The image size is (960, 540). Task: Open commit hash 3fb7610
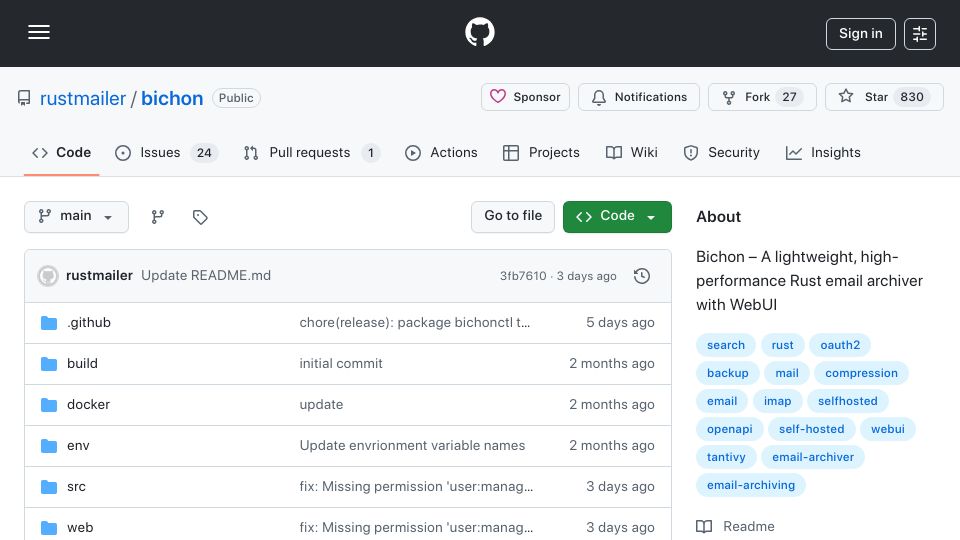(523, 276)
